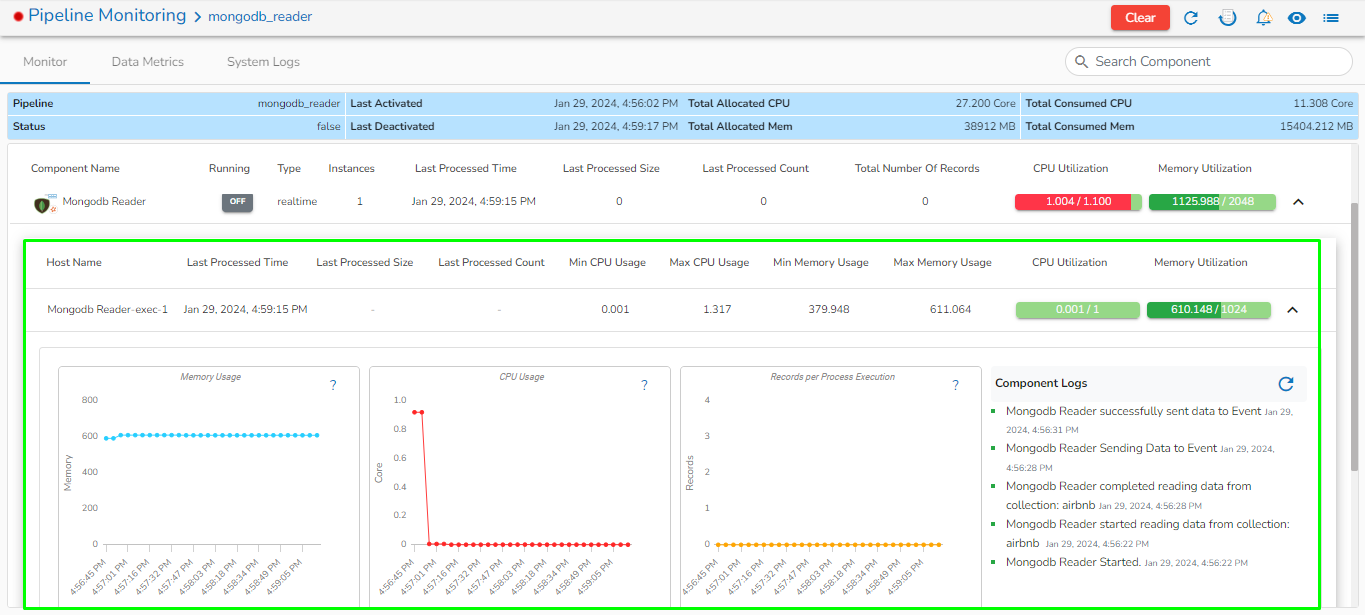Image resolution: width=1365 pixels, height=615 pixels.
Task: Open the Pipeline Monitoring breadcrumb link
Action: (x=107, y=16)
